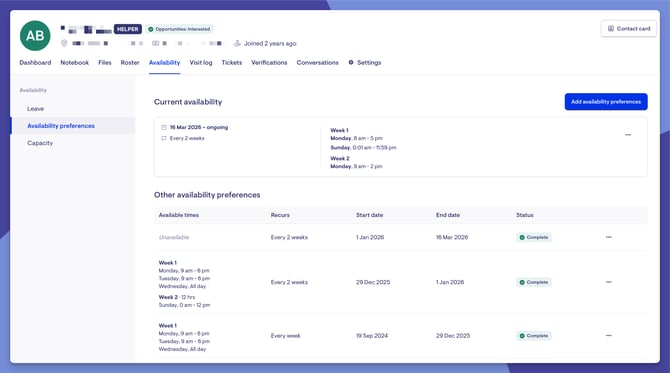Open the Verifications tab

tap(269, 62)
